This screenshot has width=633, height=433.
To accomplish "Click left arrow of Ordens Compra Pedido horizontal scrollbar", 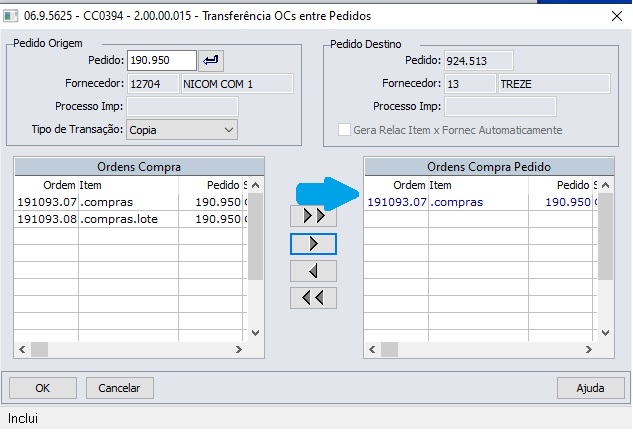I will [x=372, y=349].
